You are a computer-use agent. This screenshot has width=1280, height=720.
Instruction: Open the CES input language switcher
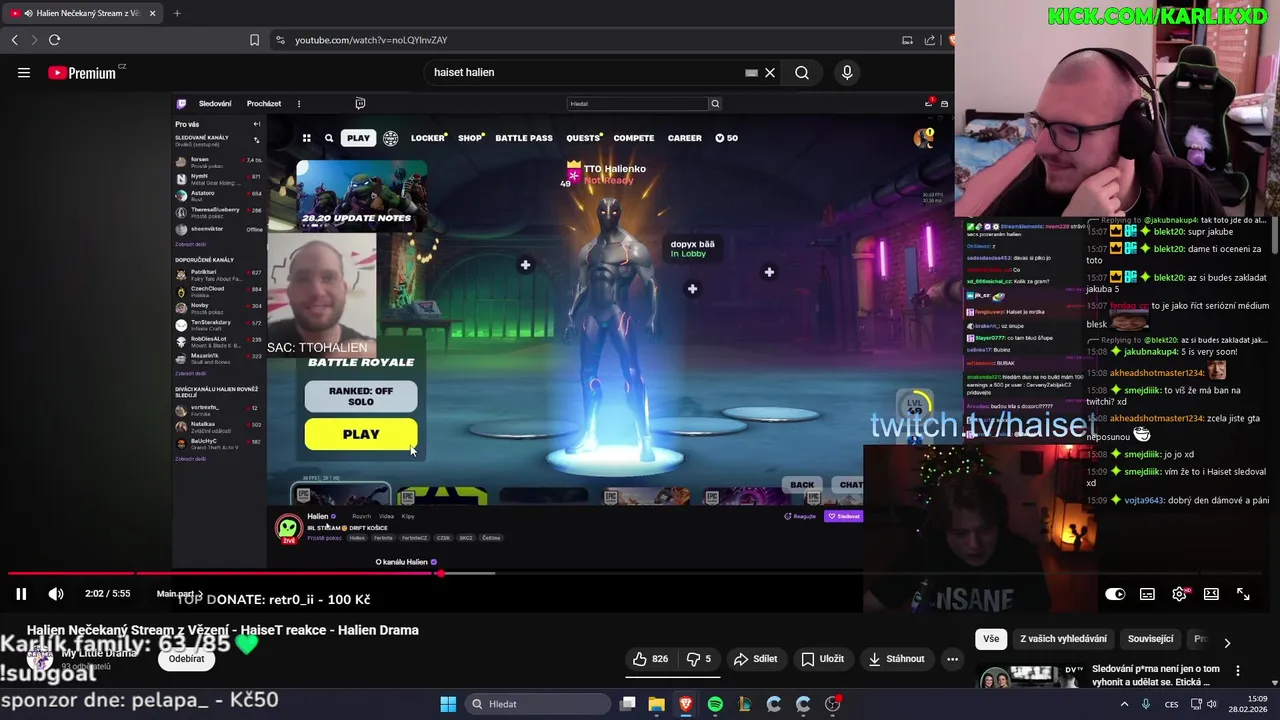pyautogui.click(x=1171, y=704)
